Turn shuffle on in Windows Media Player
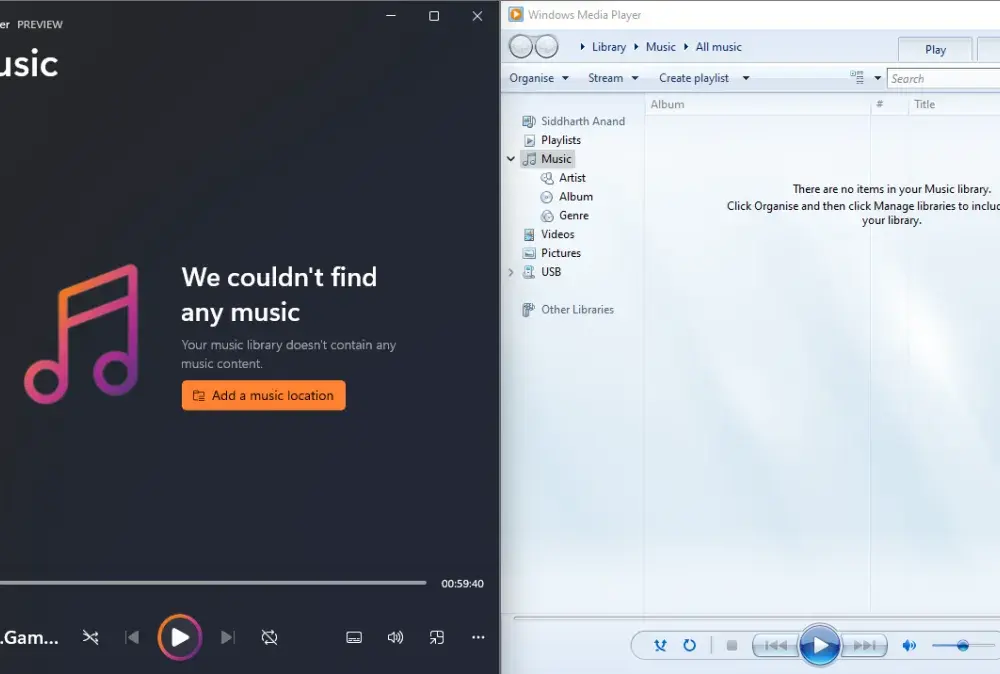The width and height of the screenshot is (1000, 674). [660, 645]
